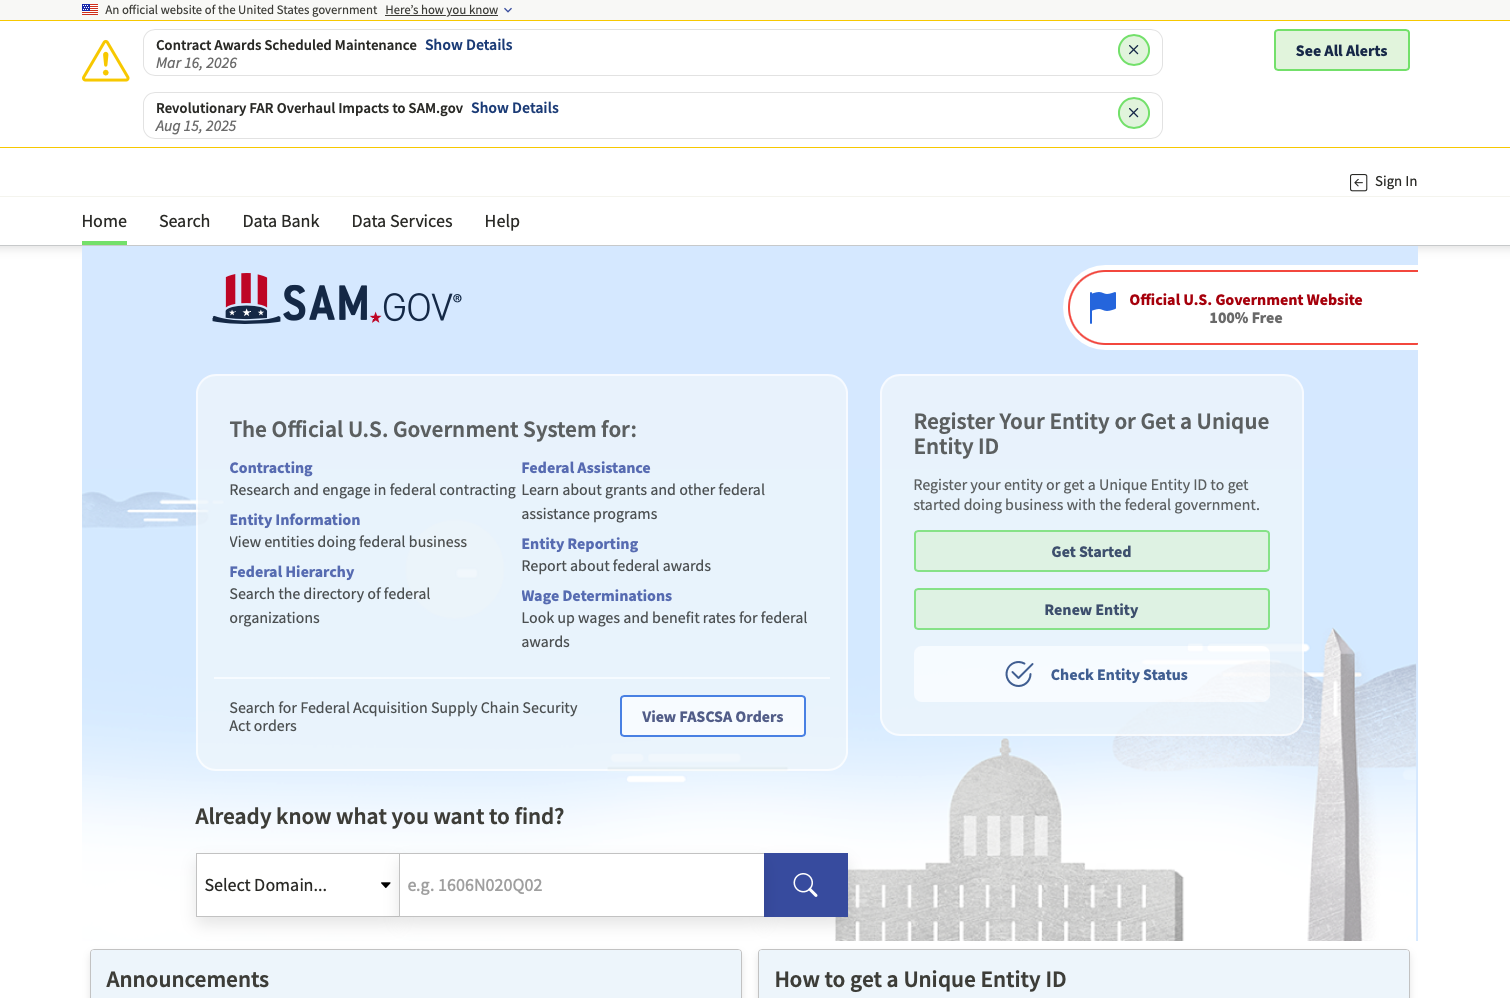Click the Get Started button
The image size is (1510, 998).
(1091, 551)
